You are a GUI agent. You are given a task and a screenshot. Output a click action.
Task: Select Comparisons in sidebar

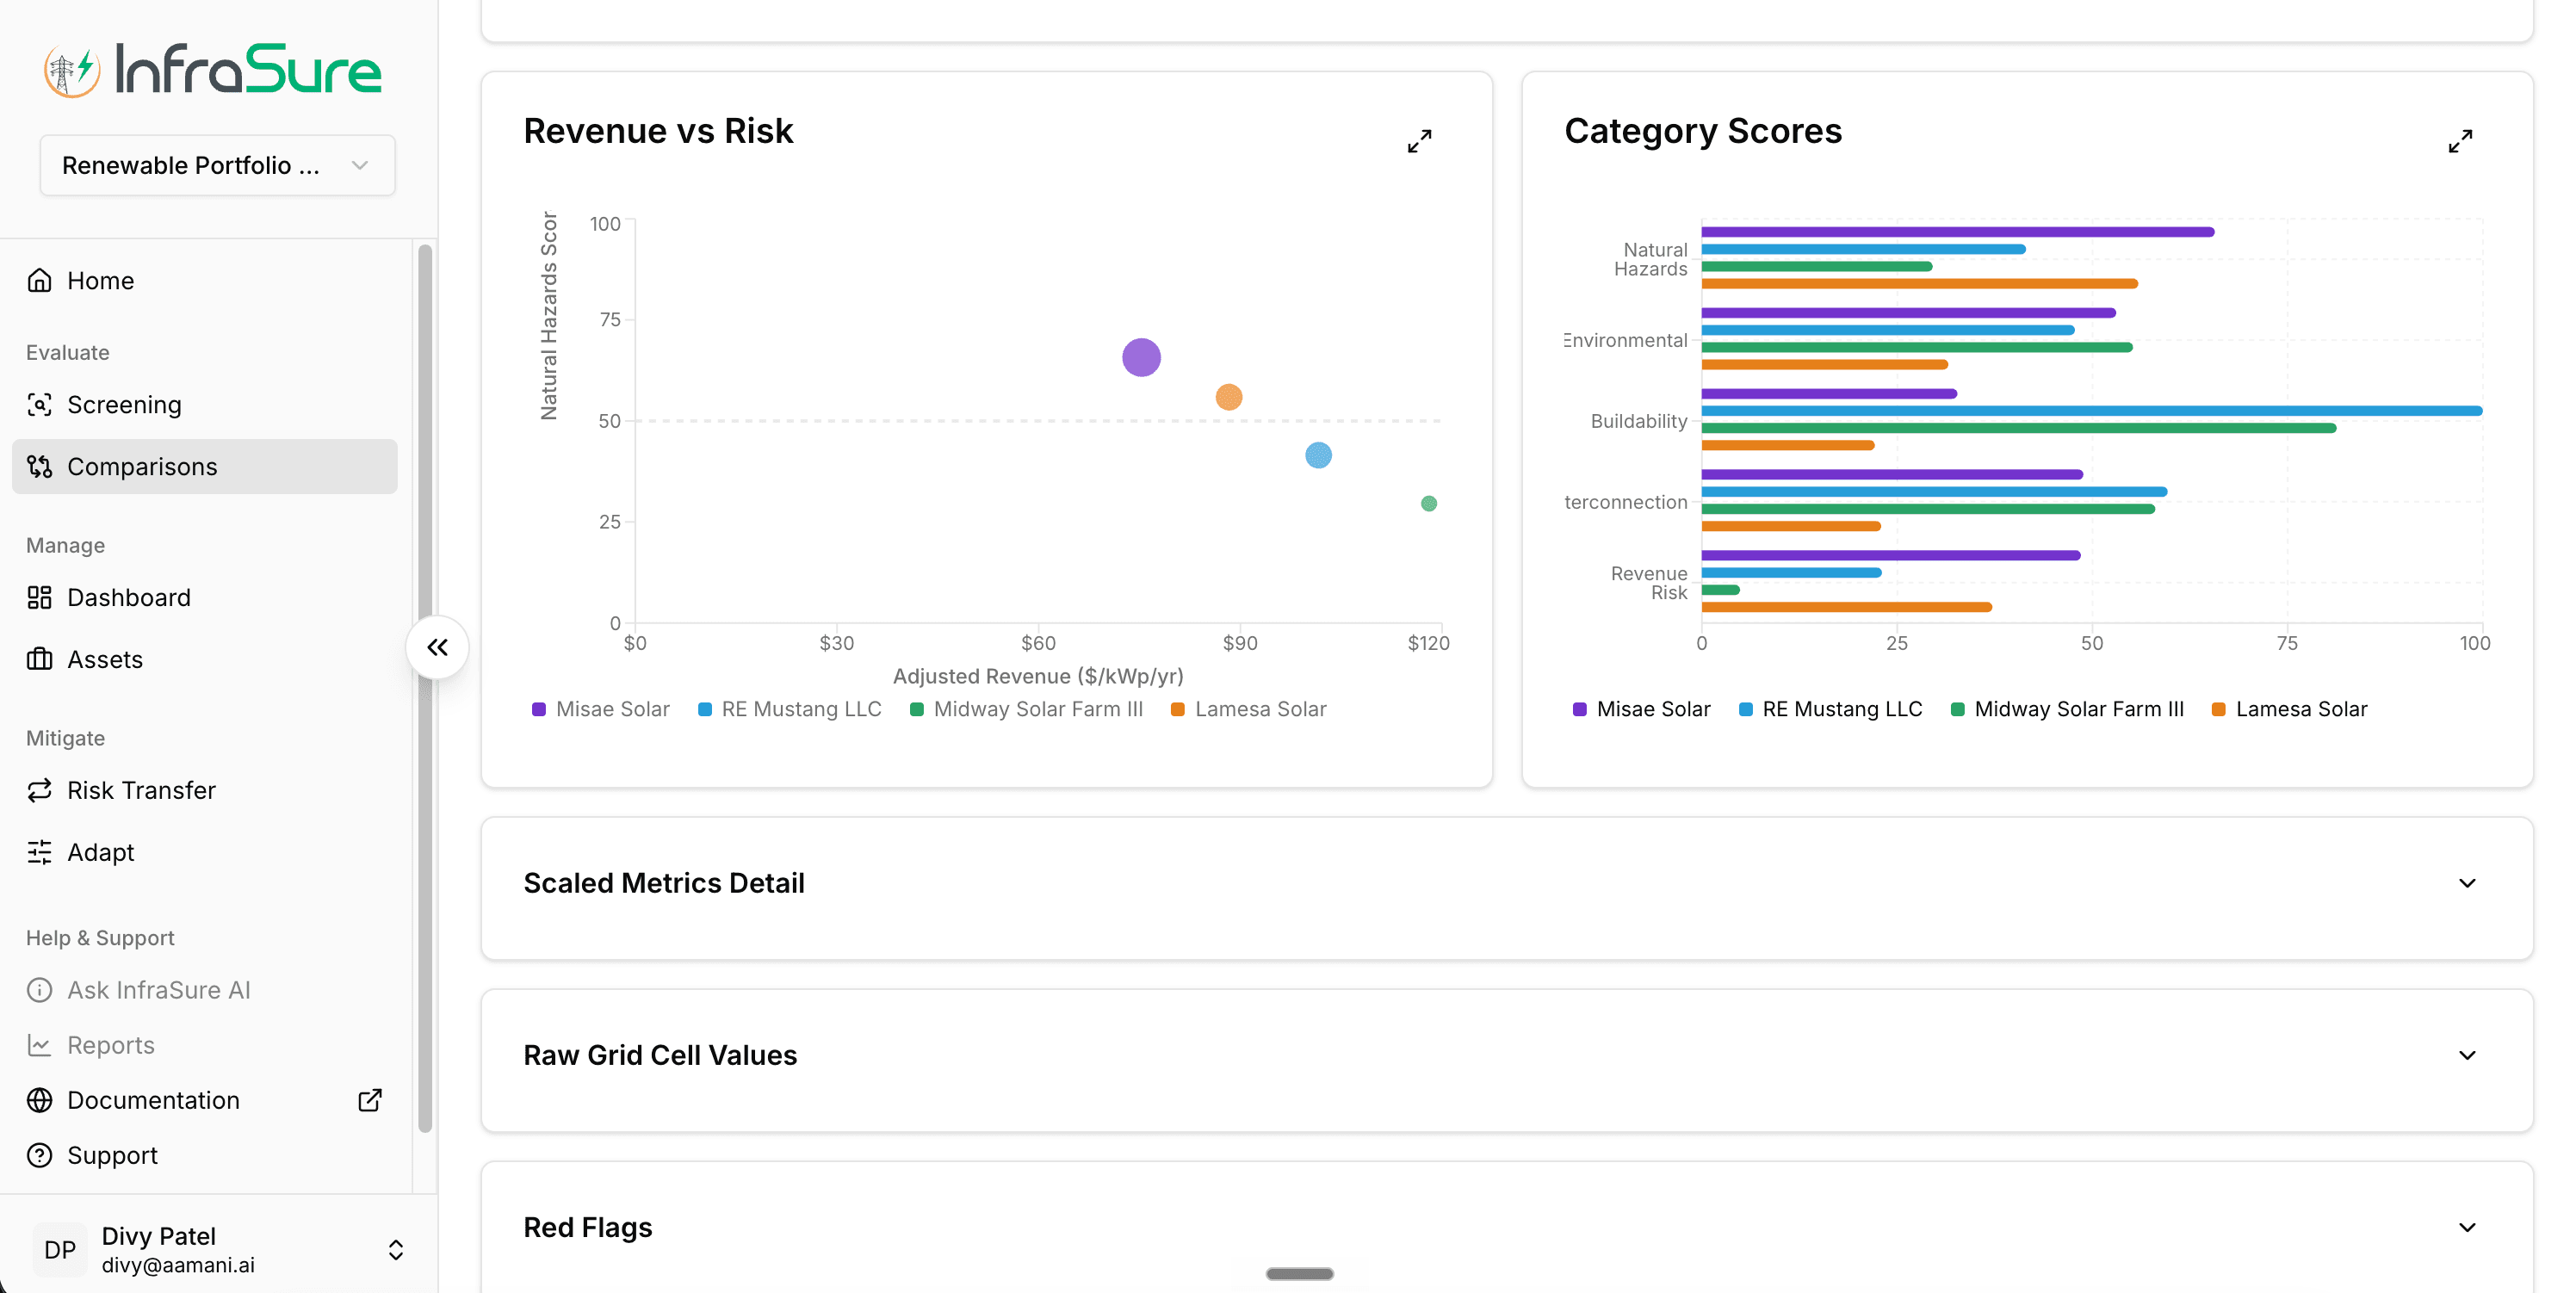click(x=204, y=467)
